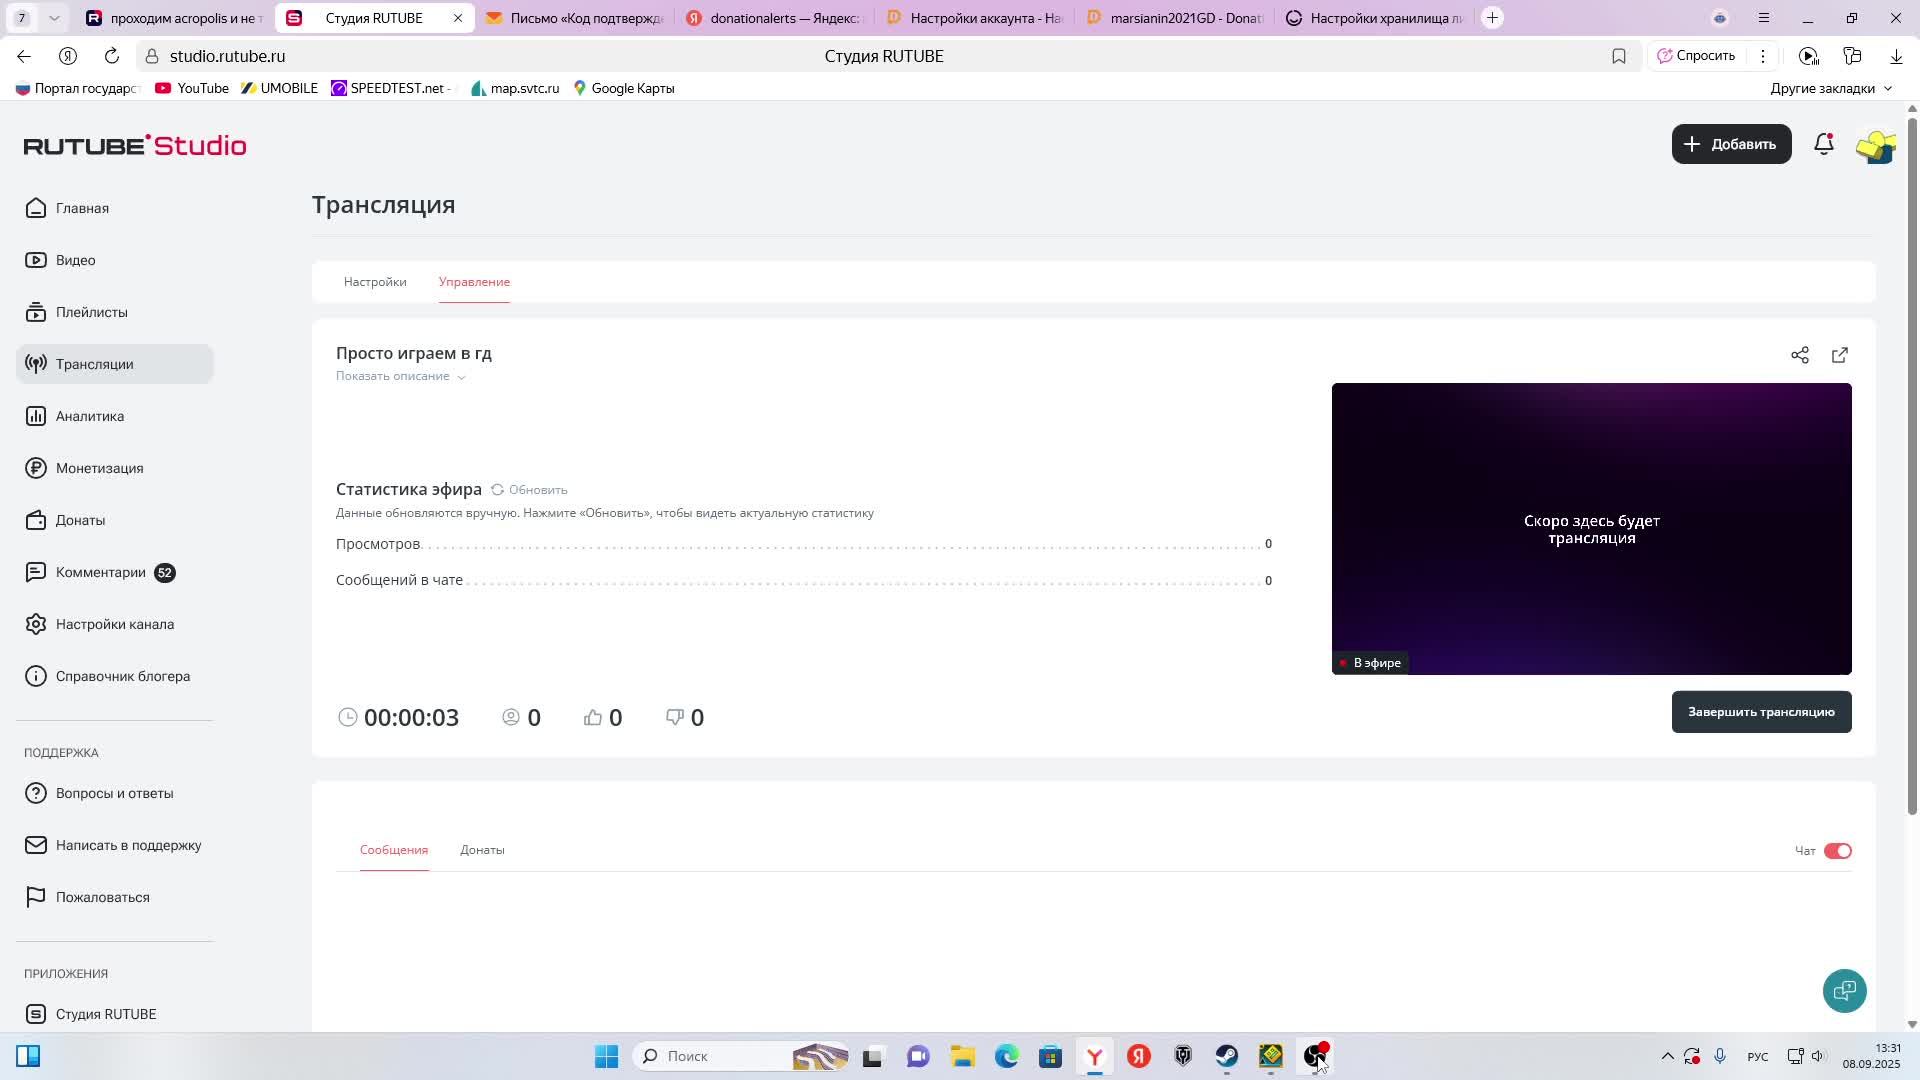Expand the Other bookmarks folder

tap(1830, 88)
